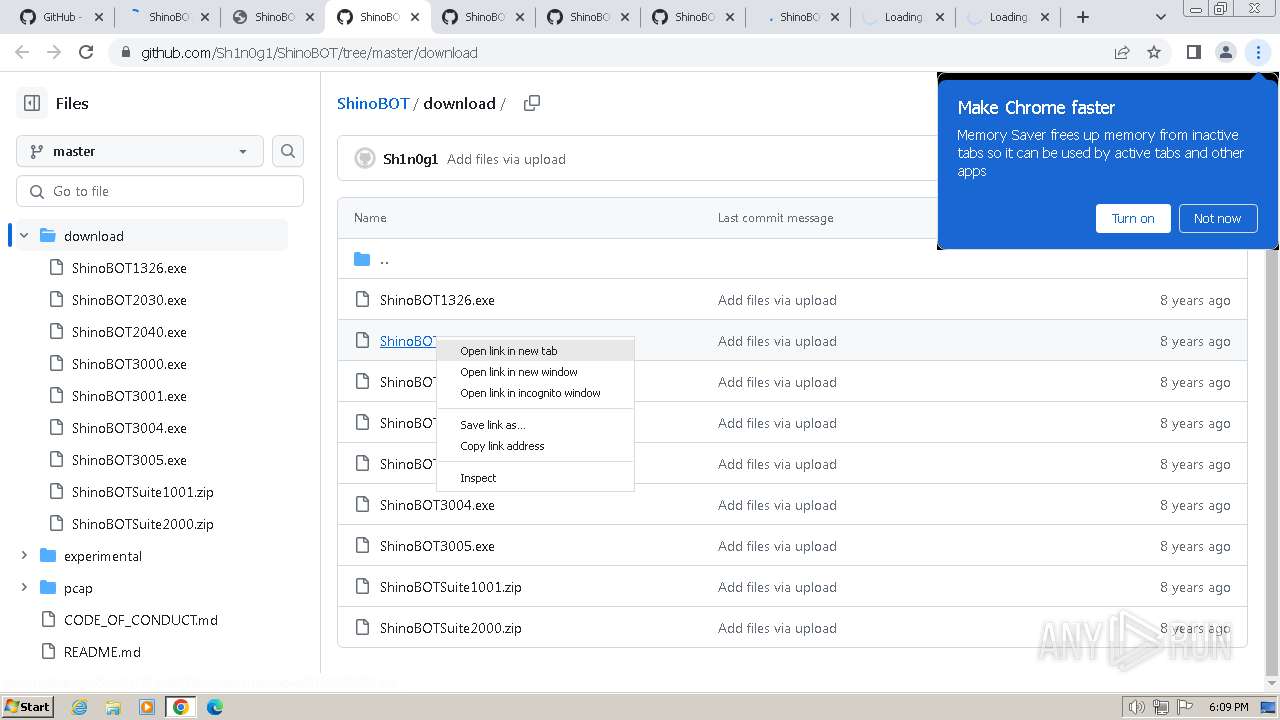Switch to the first GitHub tab

click(62, 17)
